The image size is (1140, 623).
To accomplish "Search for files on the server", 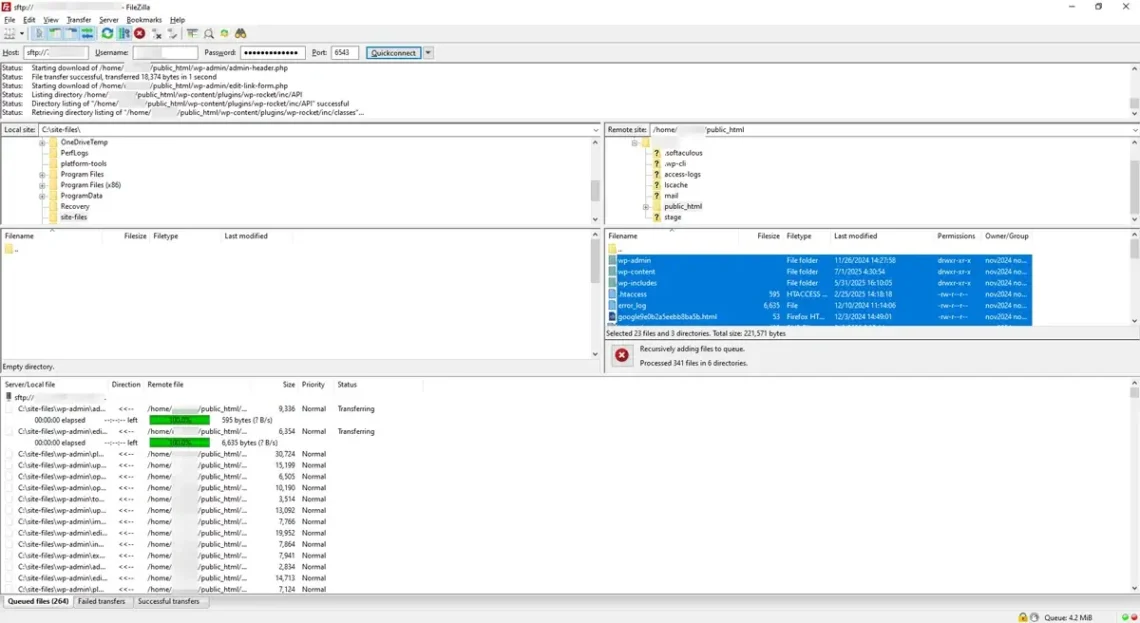I will click(x=240, y=33).
